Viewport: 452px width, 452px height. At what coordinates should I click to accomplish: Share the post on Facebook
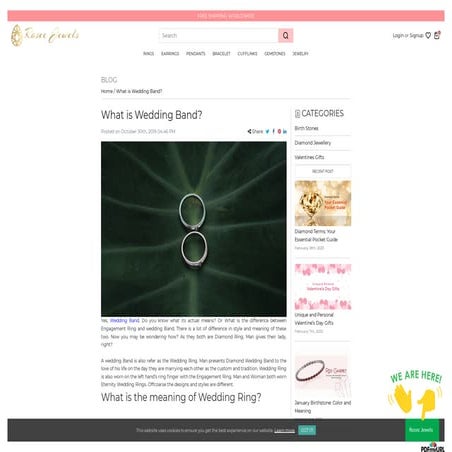(274, 131)
